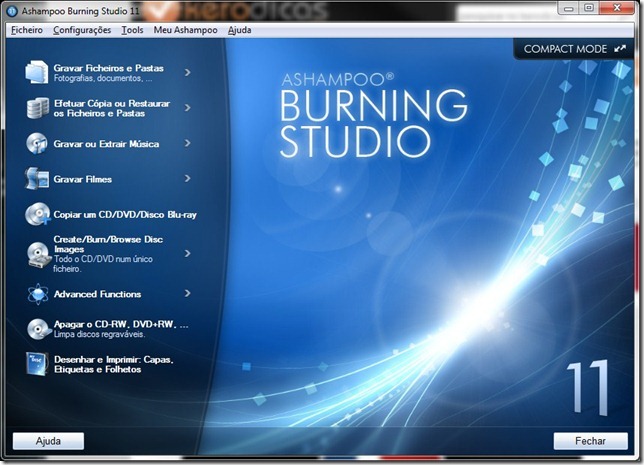The image size is (644, 465).
Task: Click the Fechar button
Action: (x=591, y=441)
